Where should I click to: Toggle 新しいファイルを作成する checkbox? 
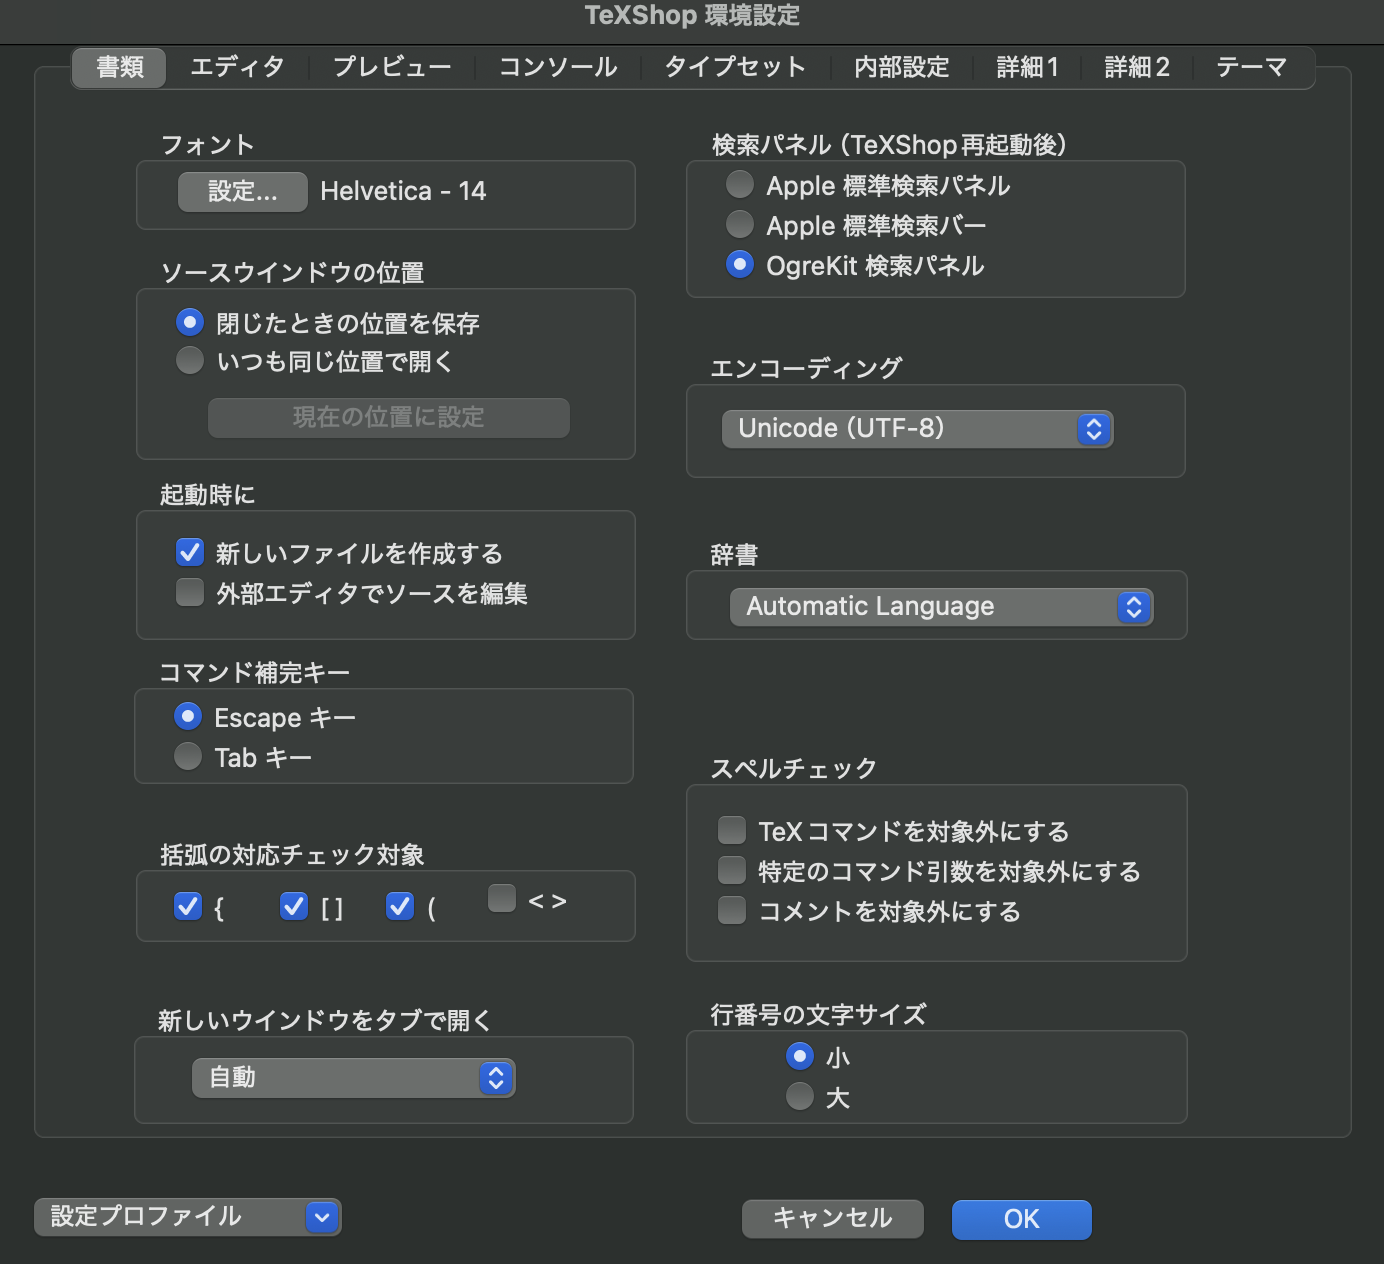click(x=190, y=552)
